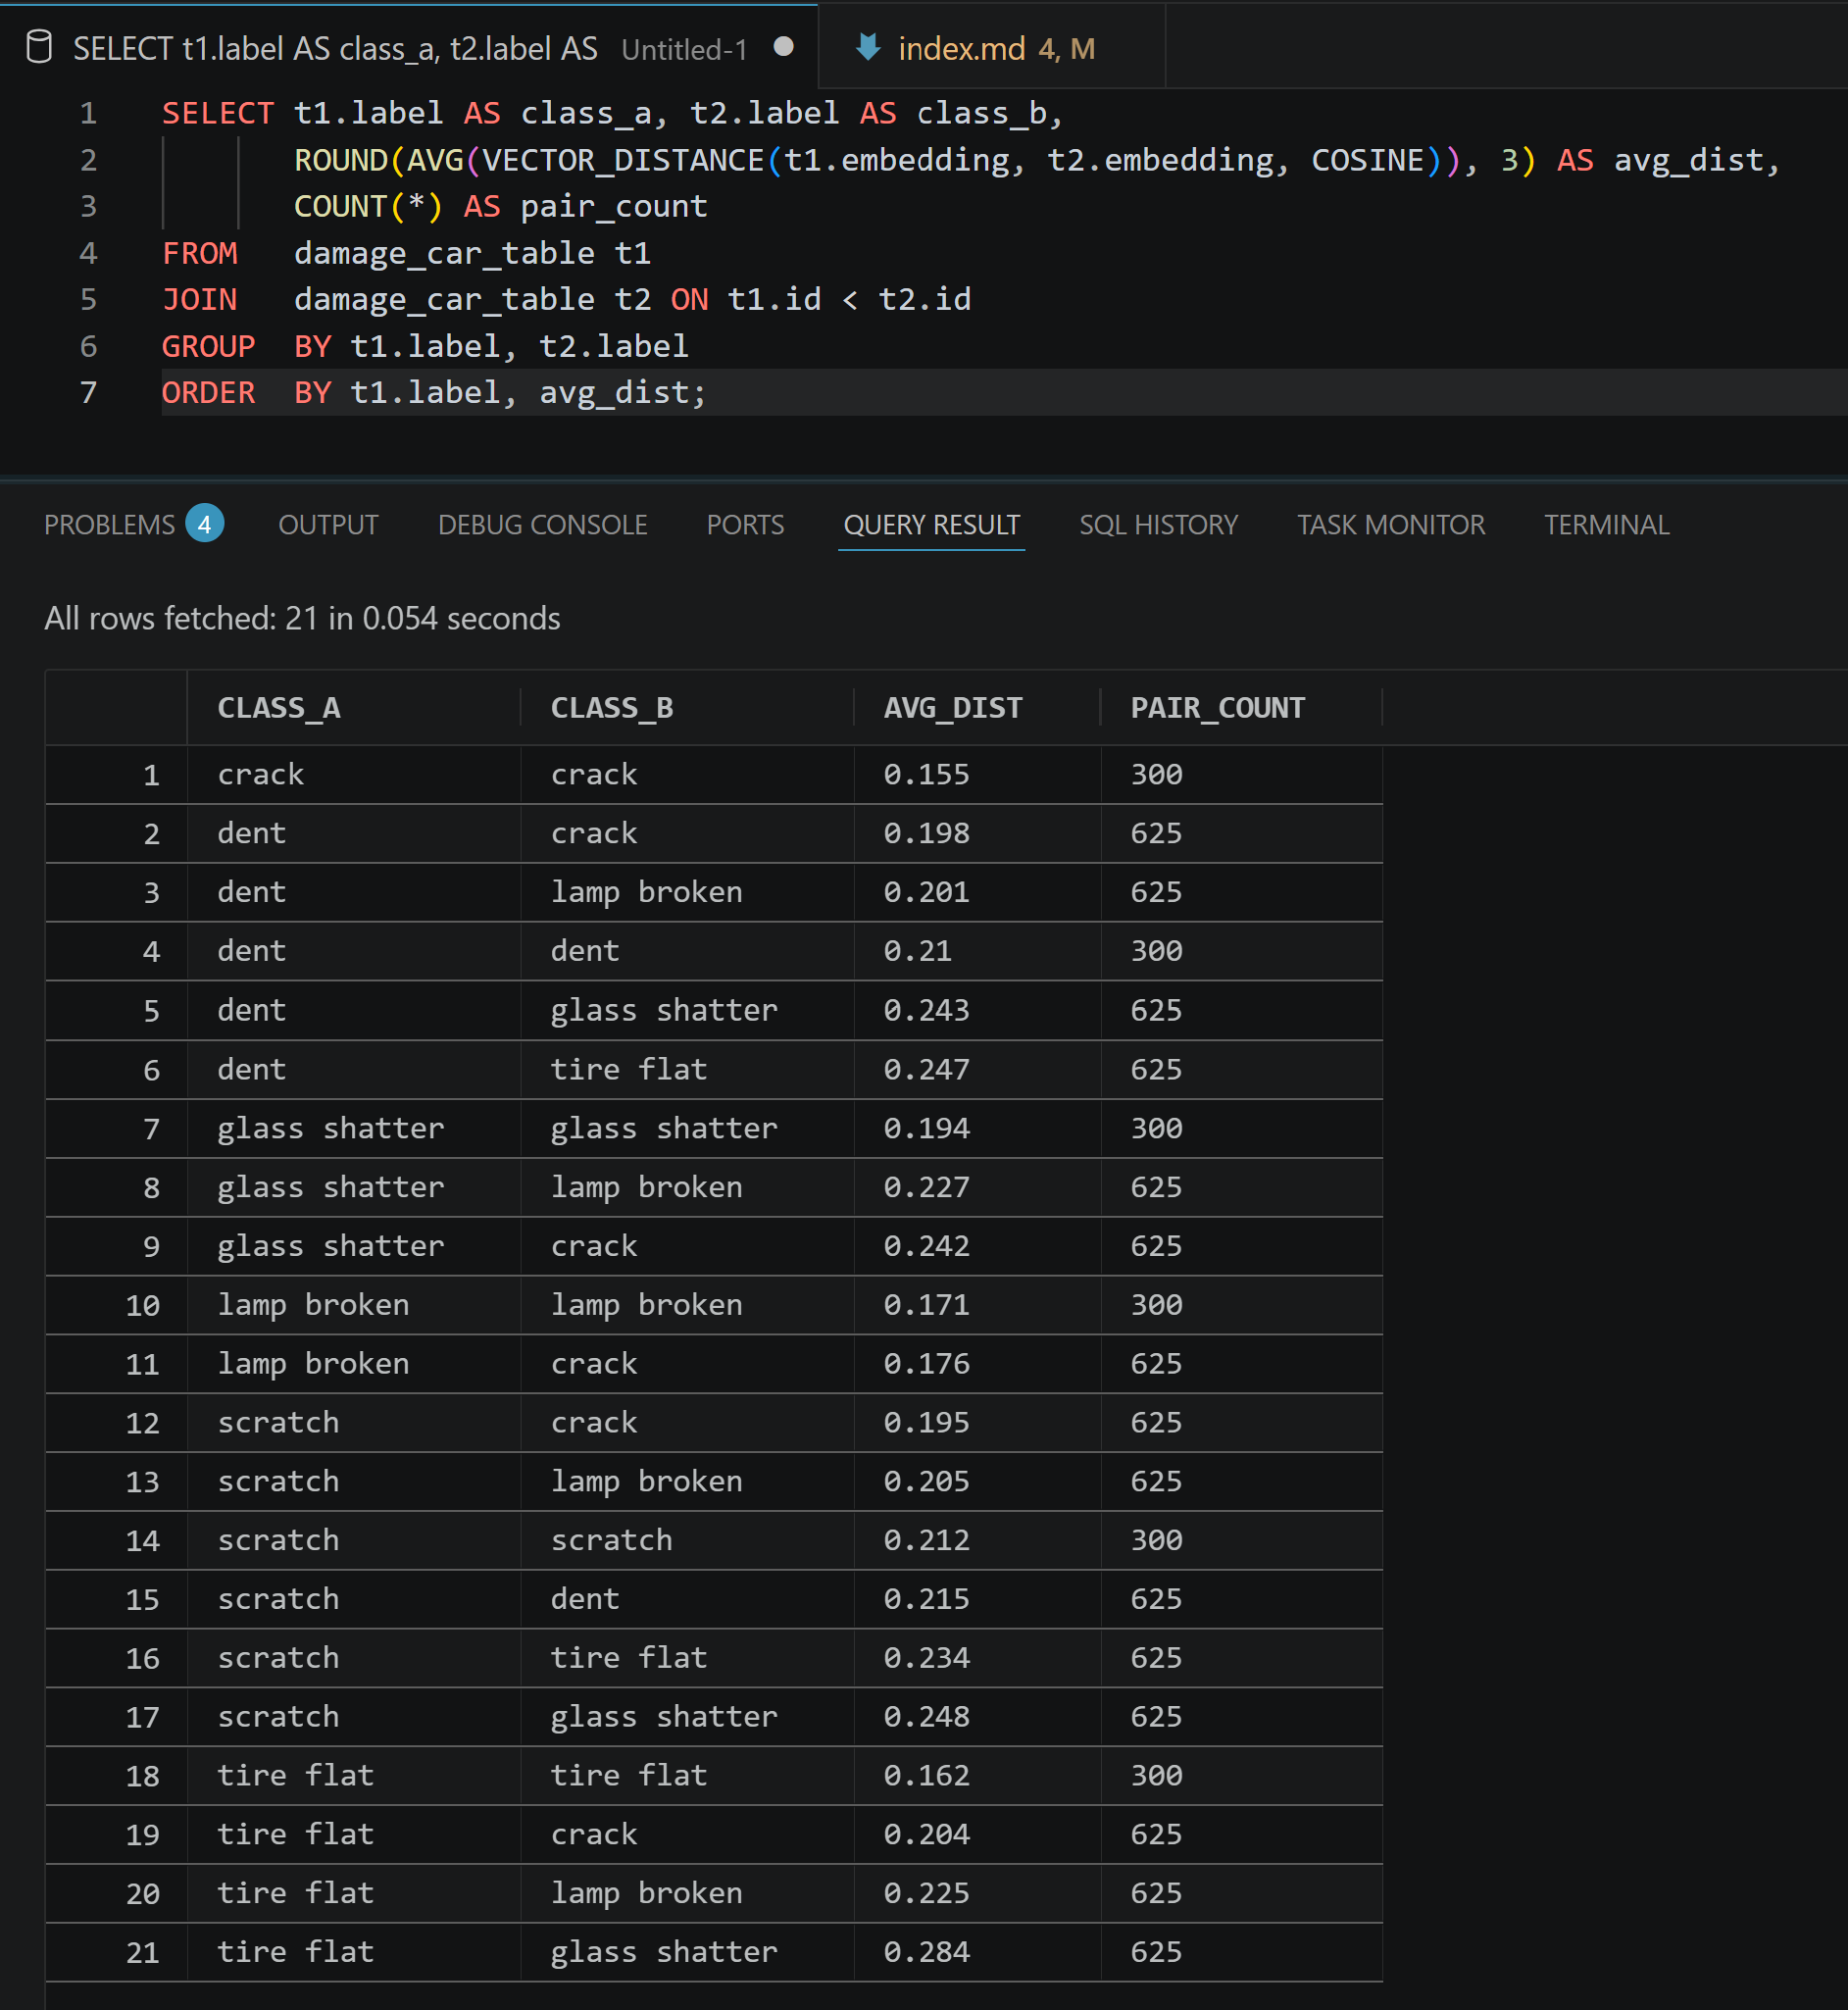Click the ORDER keyword on line 7
This screenshot has height=2010, width=1848.
(x=209, y=393)
